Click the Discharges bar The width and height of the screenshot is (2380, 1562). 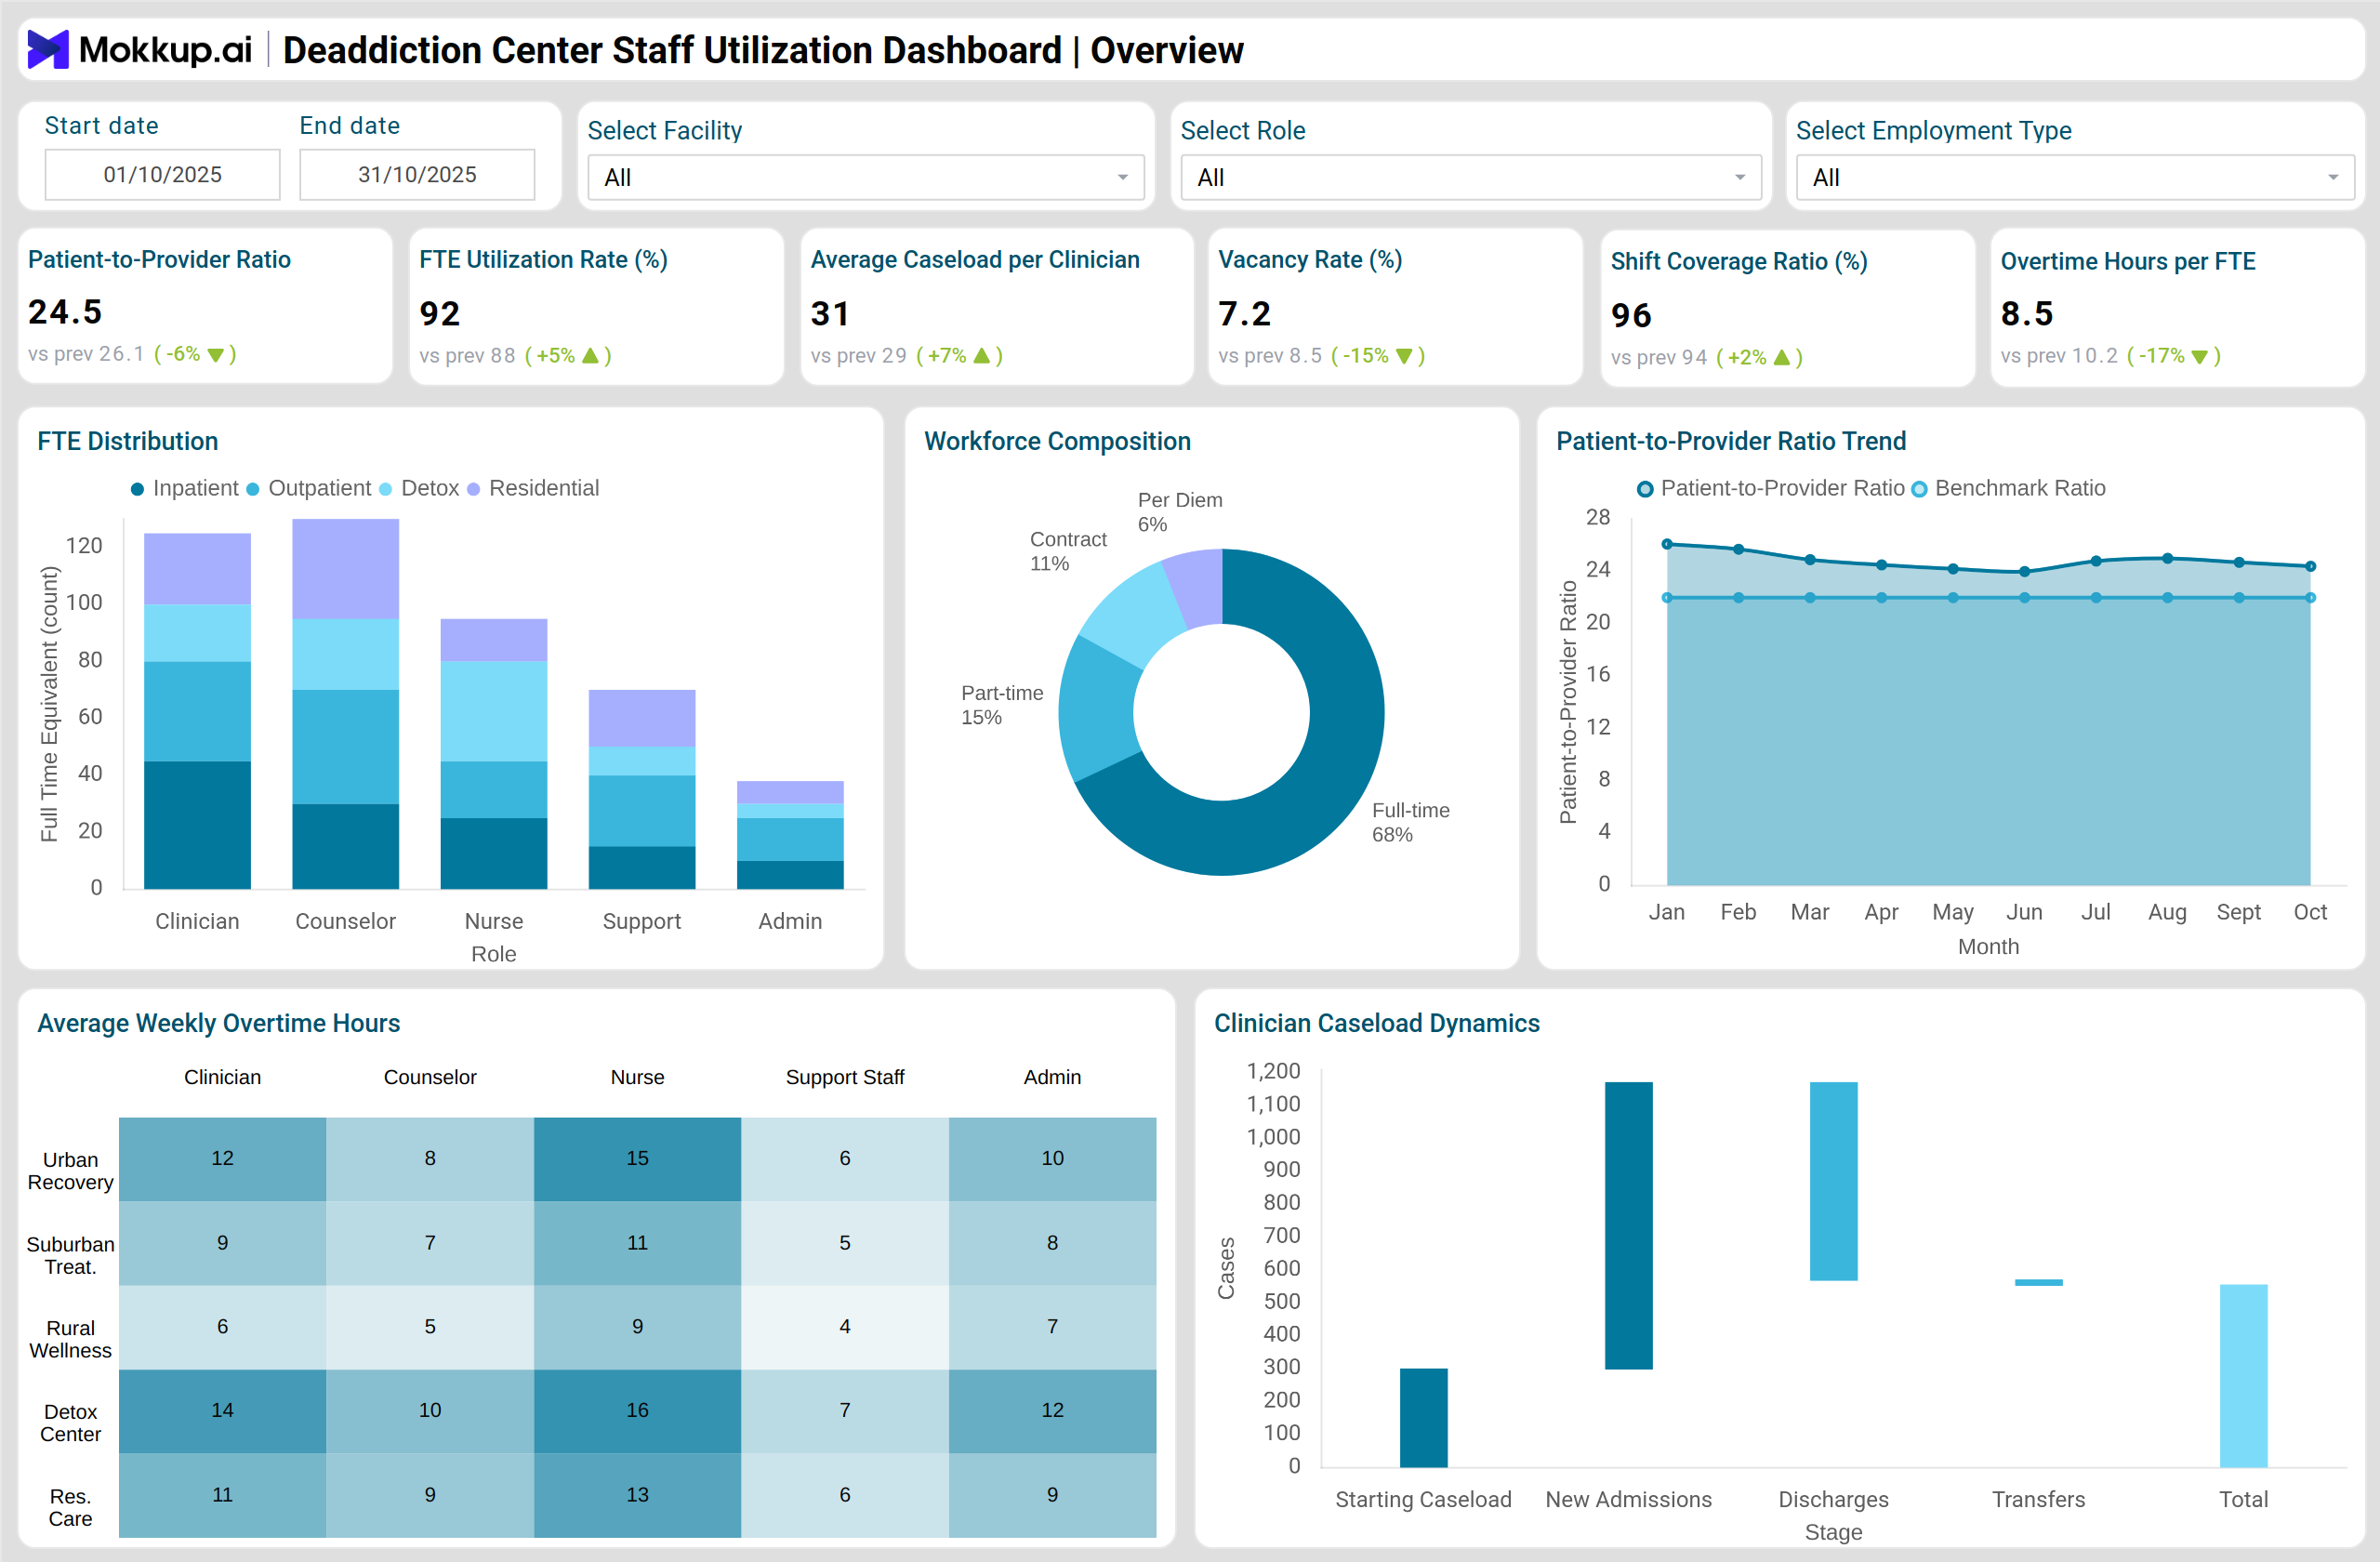(x=1833, y=1181)
